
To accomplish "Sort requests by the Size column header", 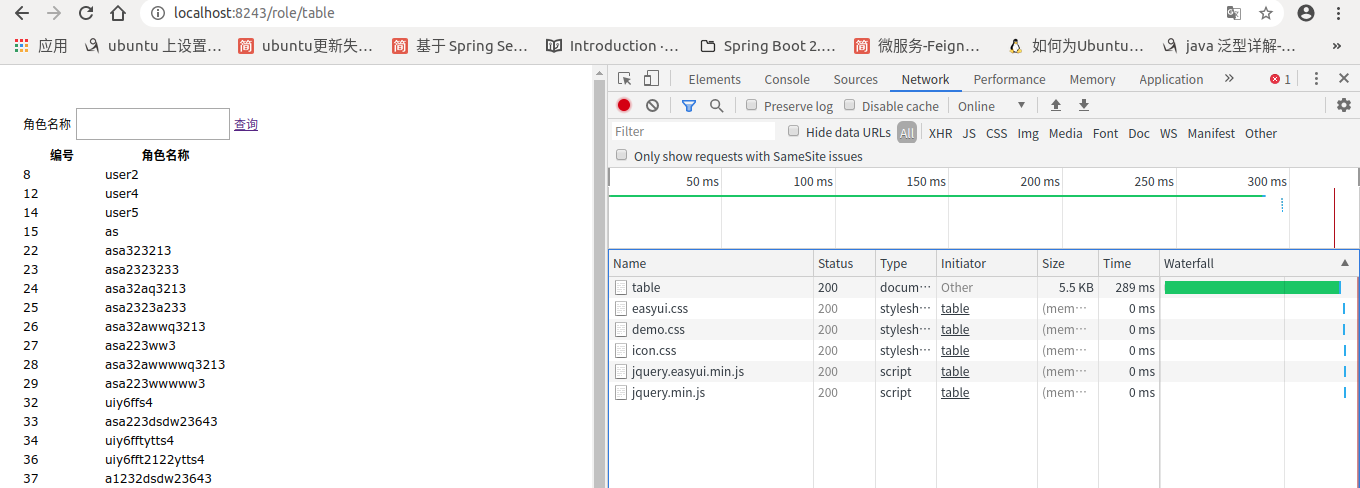I will pos(1067,263).
